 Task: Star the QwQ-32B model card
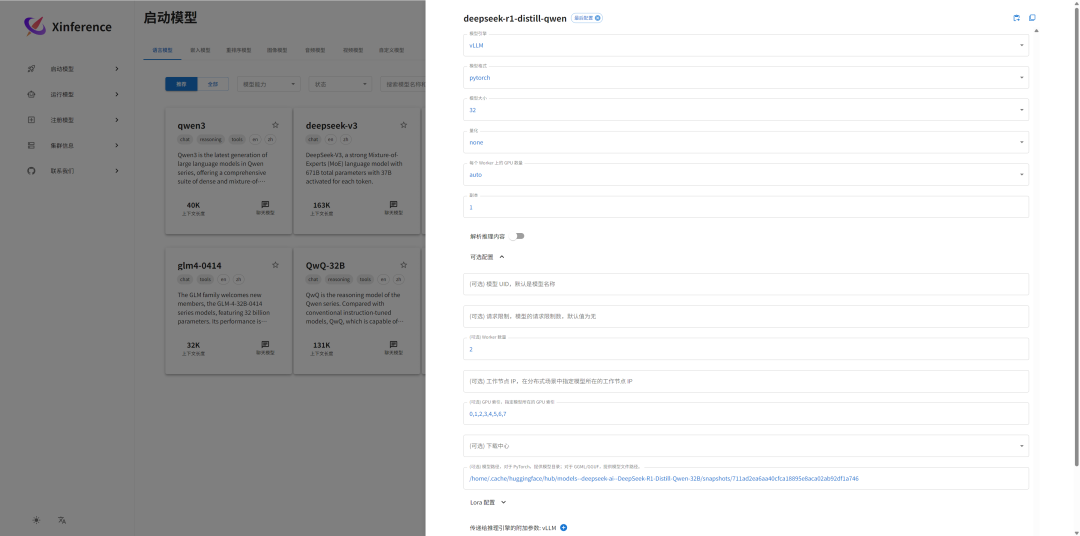point(404,265)
